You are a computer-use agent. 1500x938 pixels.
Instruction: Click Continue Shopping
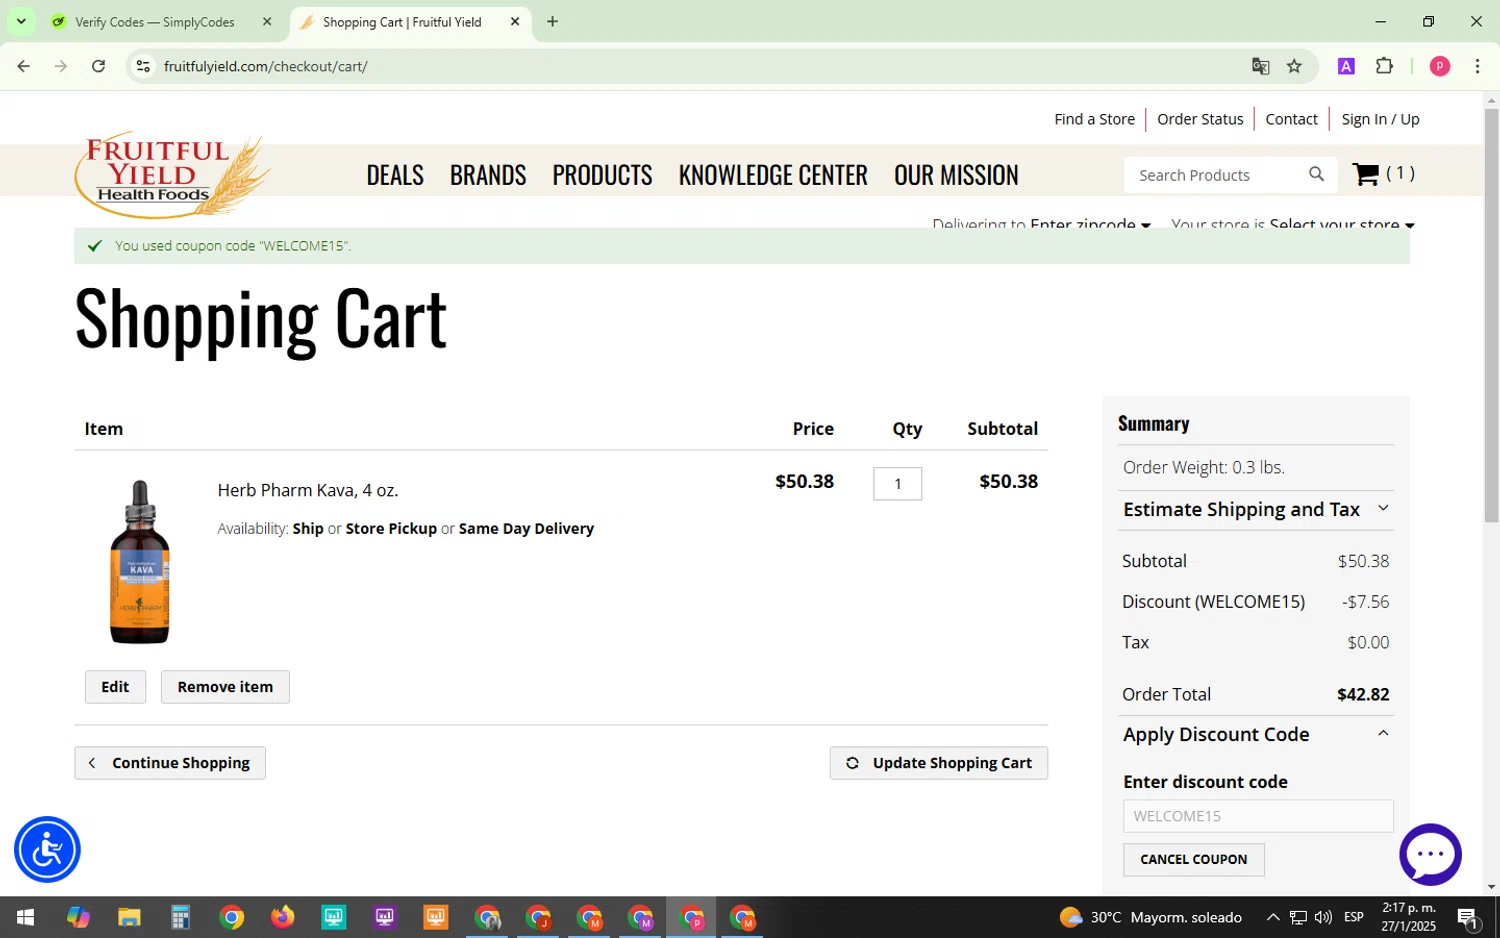point(170,763)
